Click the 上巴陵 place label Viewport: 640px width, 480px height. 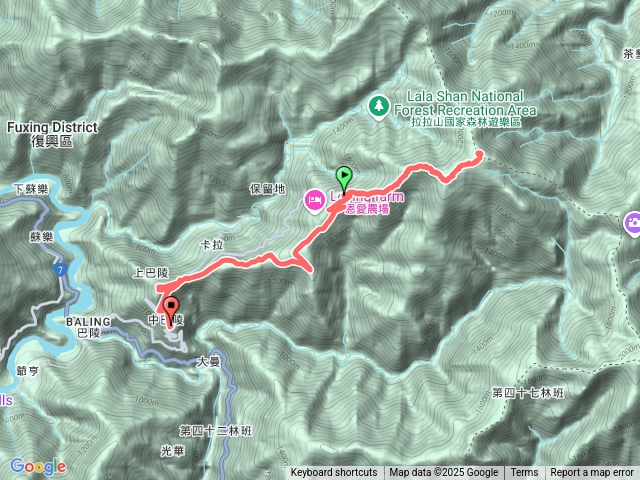(x=151, y=273)
